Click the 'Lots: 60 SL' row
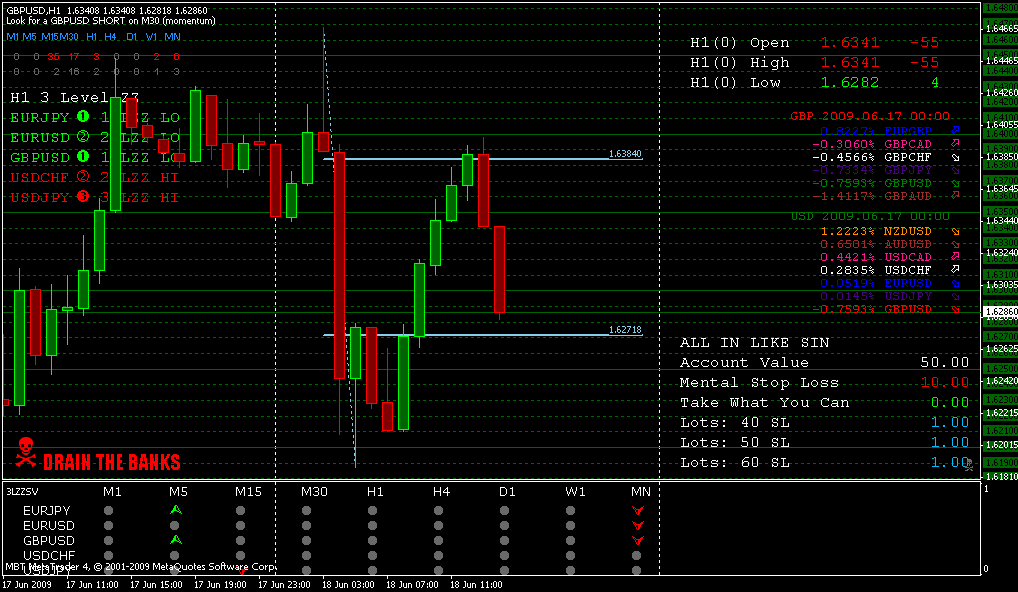Viewport: 1018px width, 592px height. 825,462
